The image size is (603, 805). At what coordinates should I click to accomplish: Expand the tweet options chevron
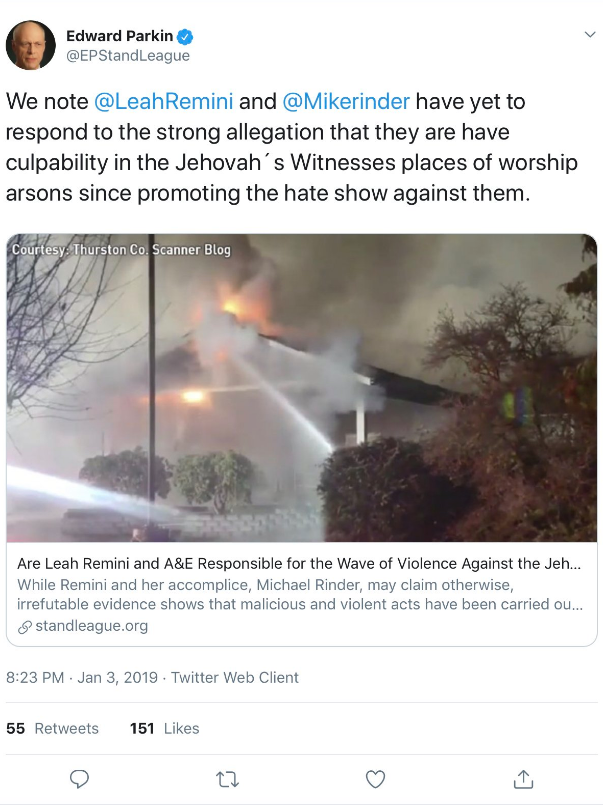point(590,34)
